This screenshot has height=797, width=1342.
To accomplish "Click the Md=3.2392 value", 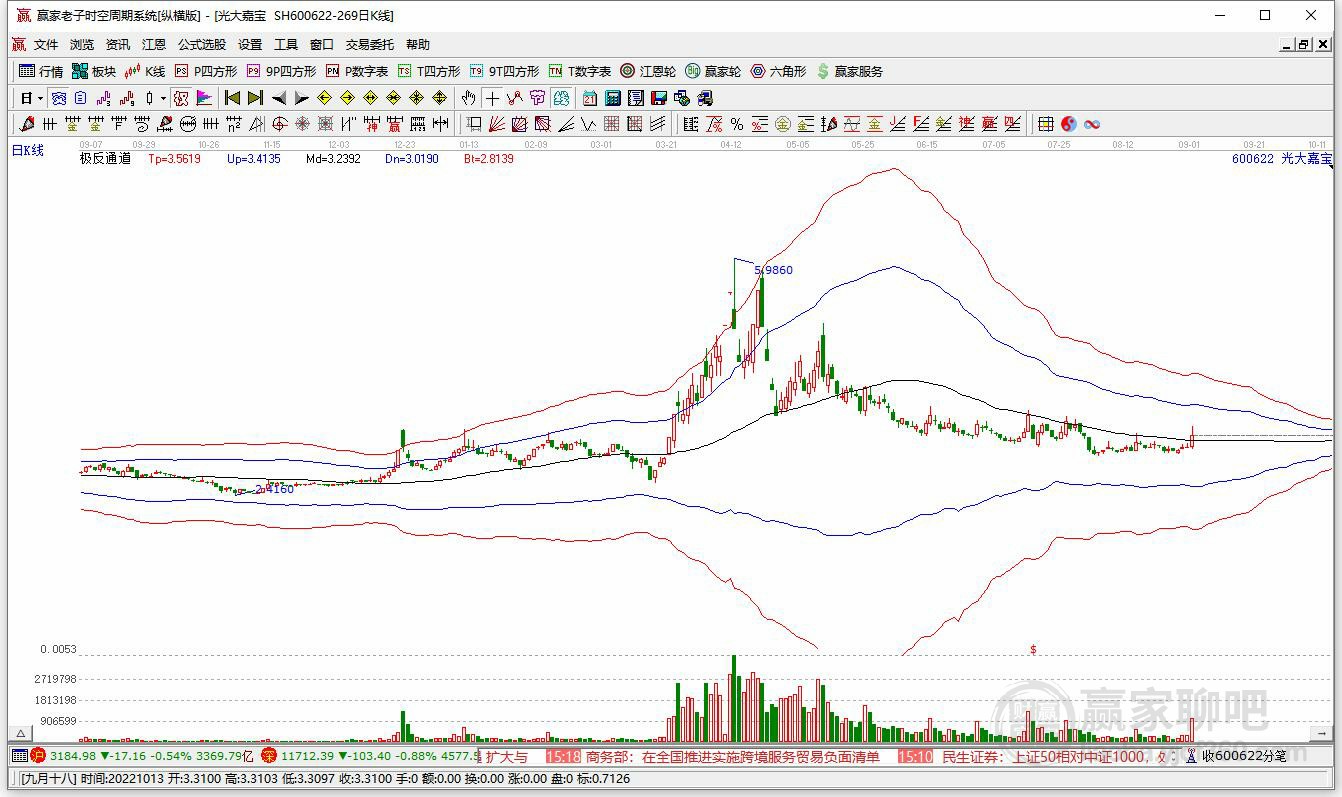I will (333, 158).
